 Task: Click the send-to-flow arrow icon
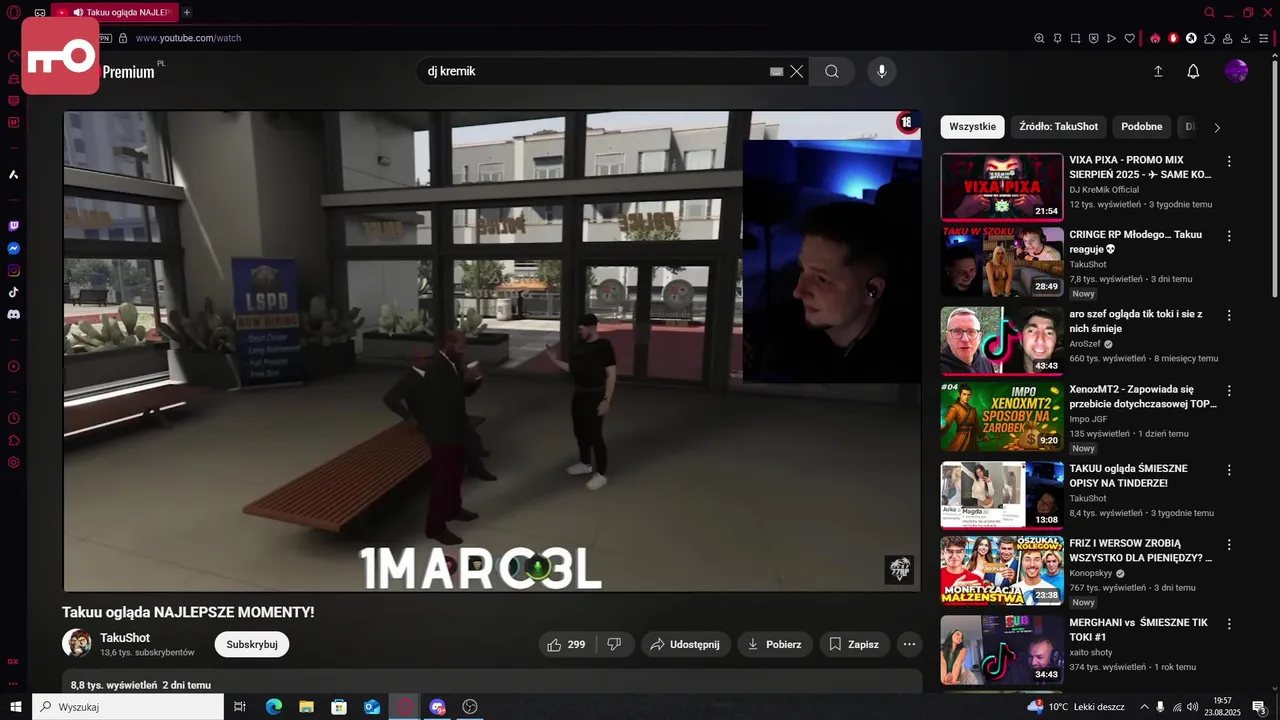pyautogui.click(x=1111, y=38)
